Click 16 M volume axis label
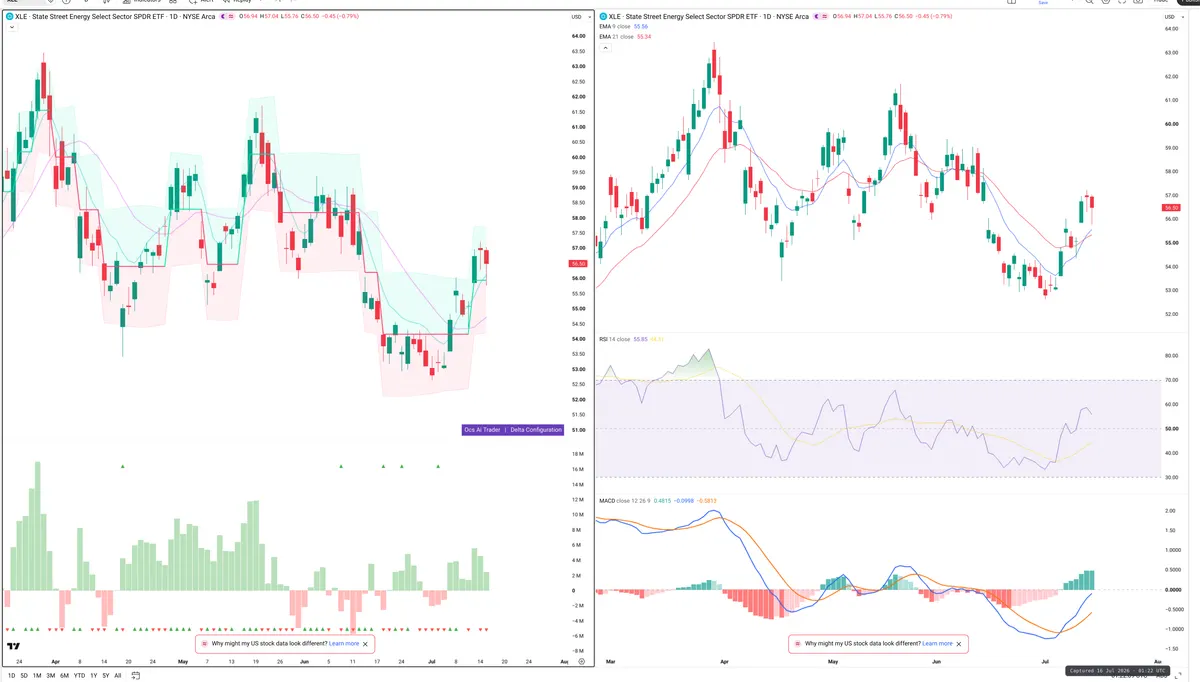The height and width of the screenshot is (682, 1200). (x=577, y=469)
